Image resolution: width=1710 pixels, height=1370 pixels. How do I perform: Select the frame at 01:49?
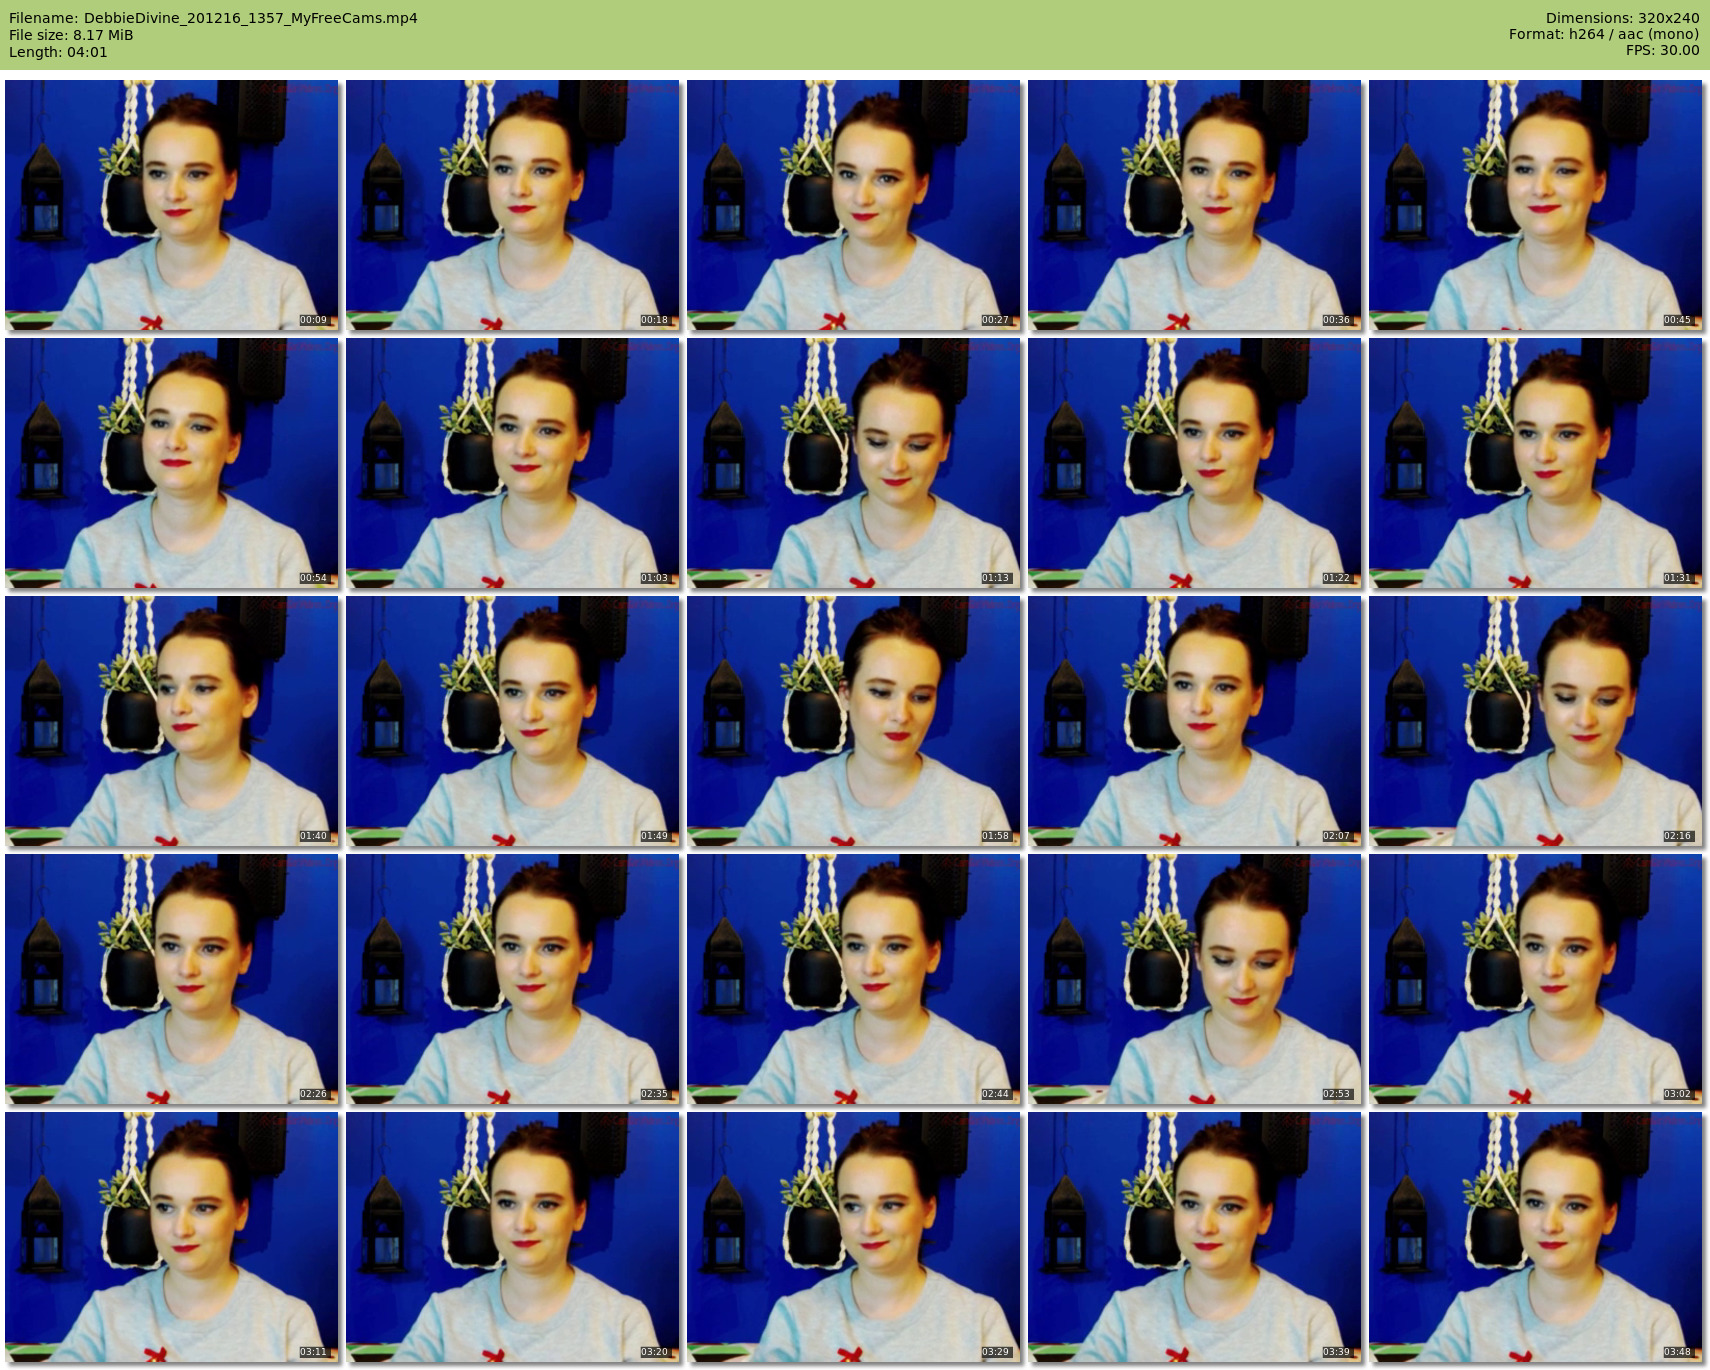pyautogui.click(x=513, y=721)
